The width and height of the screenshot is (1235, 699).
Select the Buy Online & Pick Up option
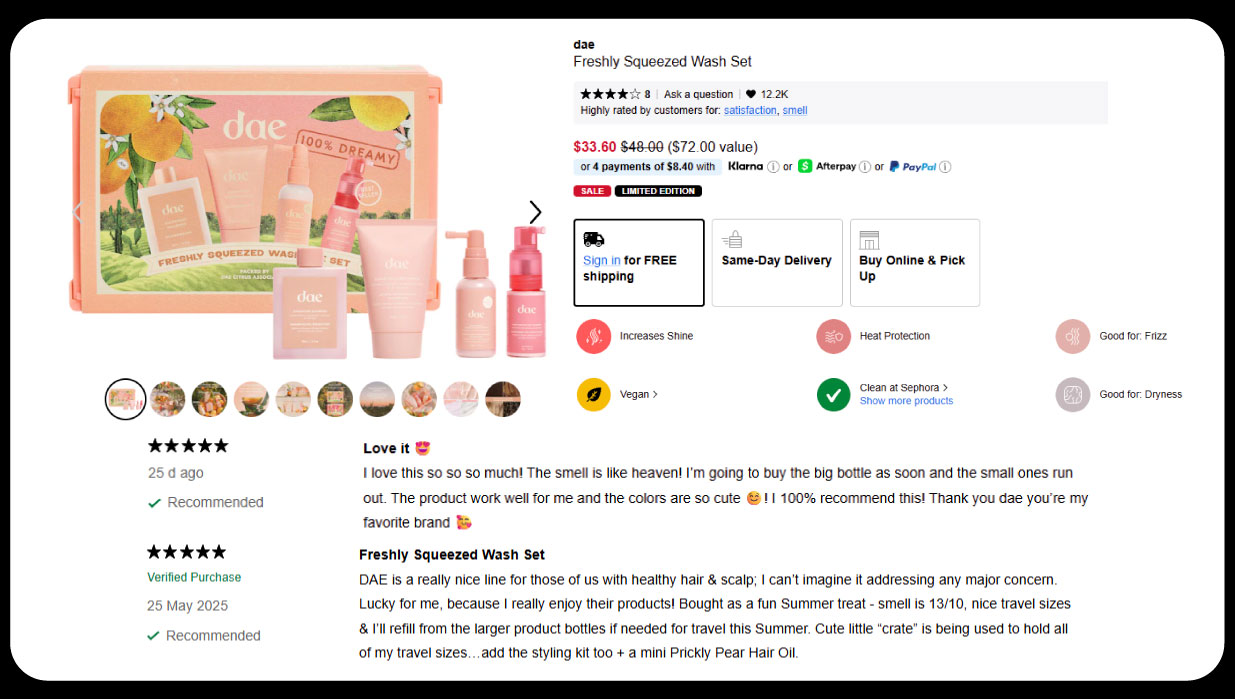[914, 262]
